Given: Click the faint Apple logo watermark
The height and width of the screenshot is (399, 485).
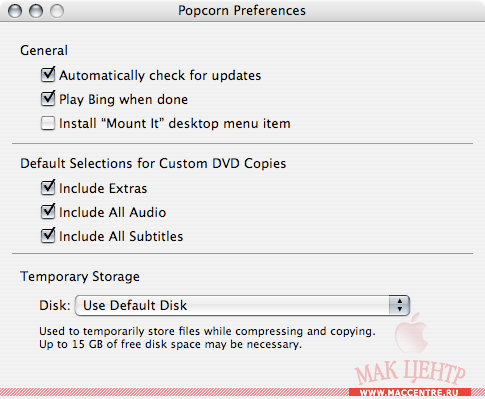Looking at the screenshot, I should (411, 333).
